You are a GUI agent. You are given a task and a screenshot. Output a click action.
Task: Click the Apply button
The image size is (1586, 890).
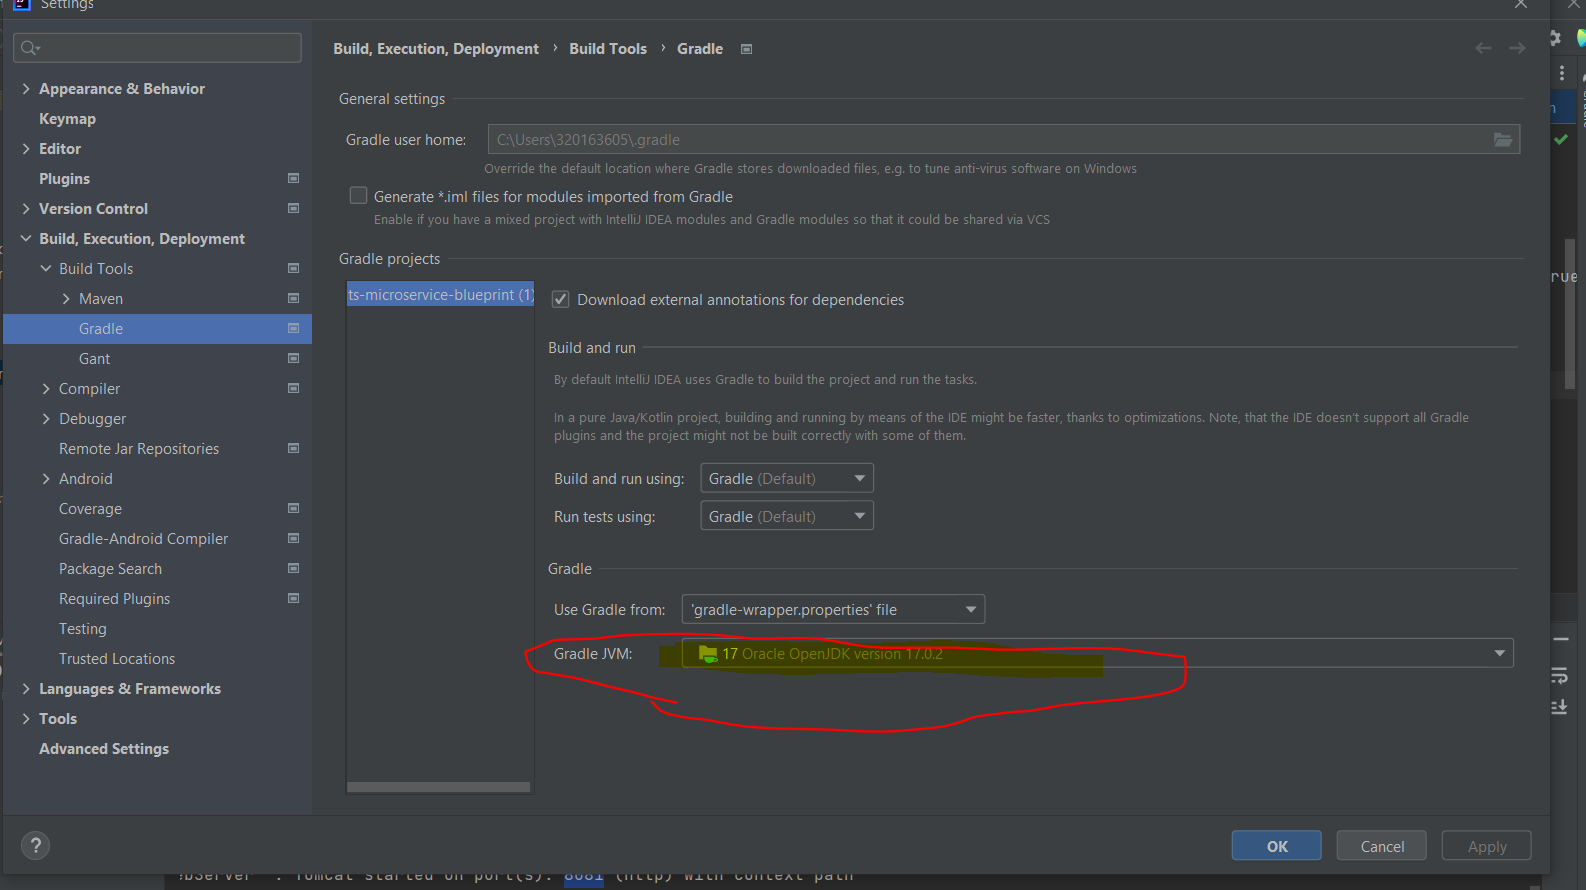[x=1487, y=846]
